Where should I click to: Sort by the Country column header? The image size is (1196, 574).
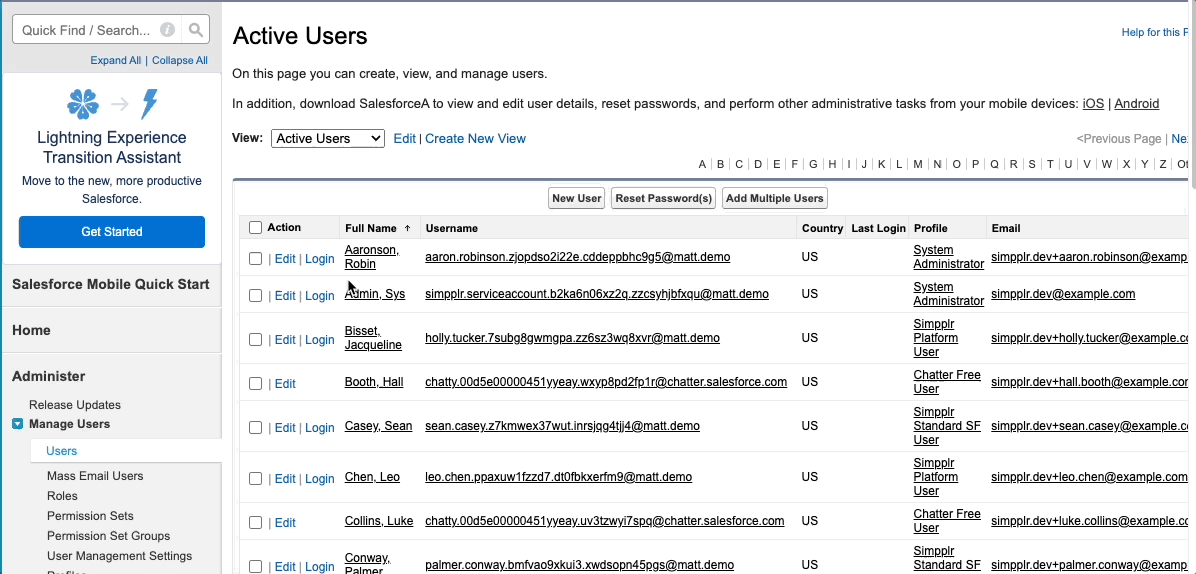[822, 228]
